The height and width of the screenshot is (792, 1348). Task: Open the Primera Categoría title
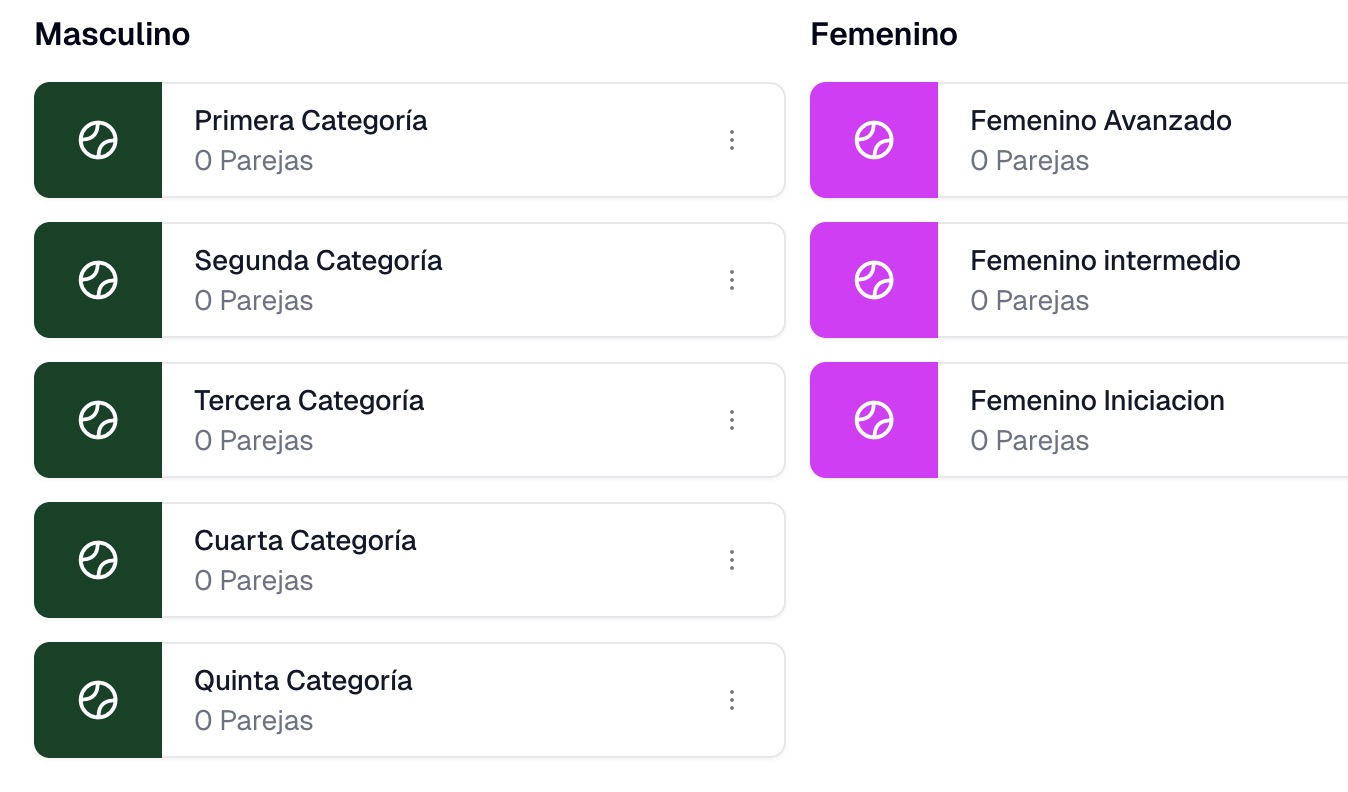click(x=311, y=121)
